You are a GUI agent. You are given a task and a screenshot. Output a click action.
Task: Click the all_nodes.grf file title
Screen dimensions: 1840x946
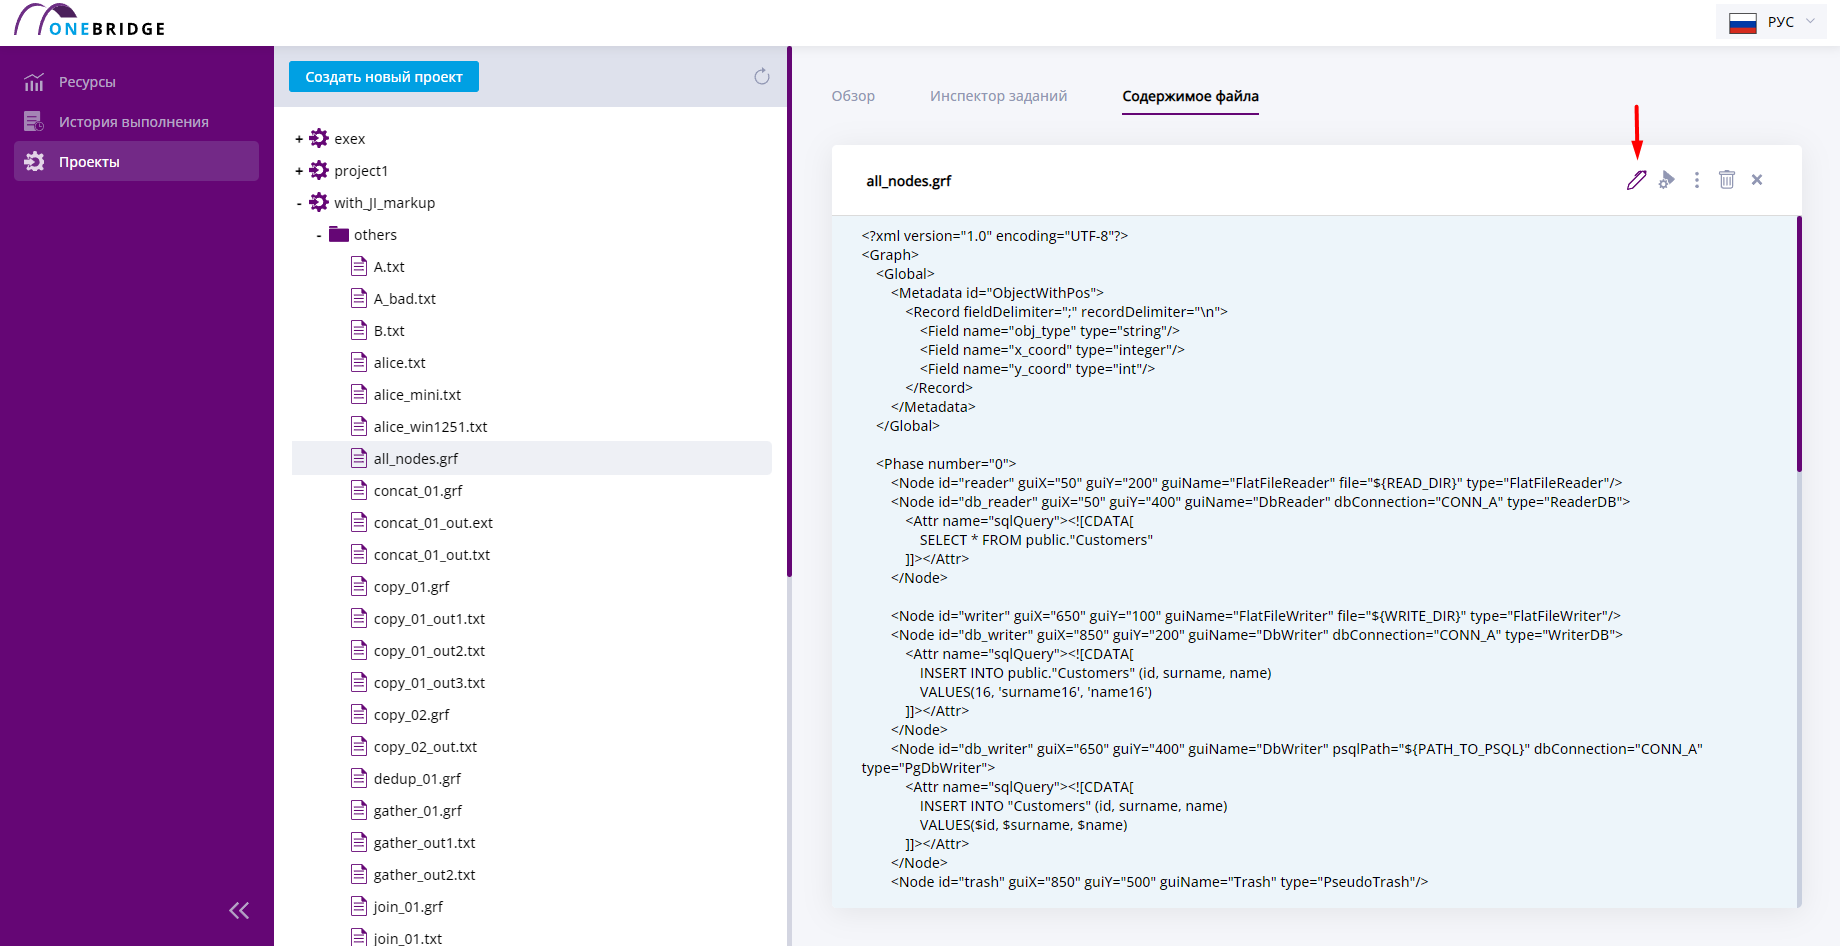coord(908,181)
